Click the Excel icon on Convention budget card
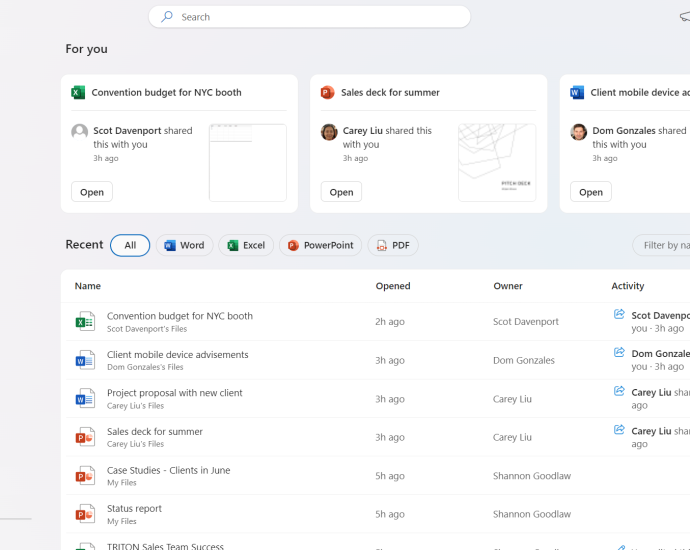Viewport: 690px width, 550px height. coord(78,92)
